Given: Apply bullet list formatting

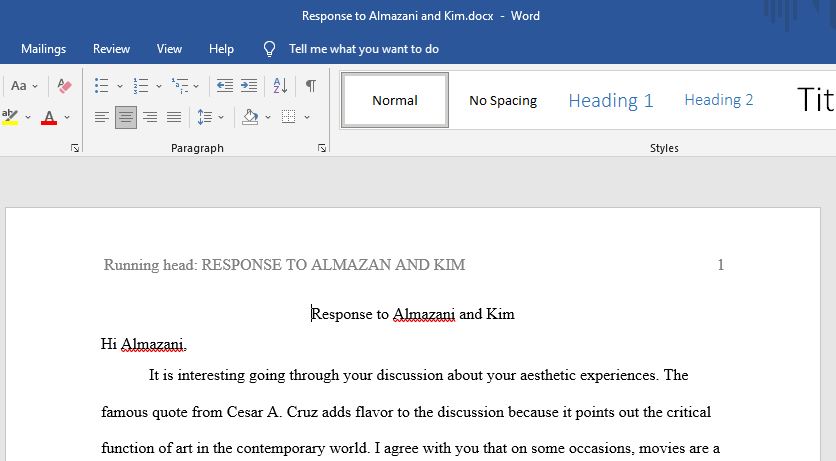Looking at the screenshot, I should 101,85.
